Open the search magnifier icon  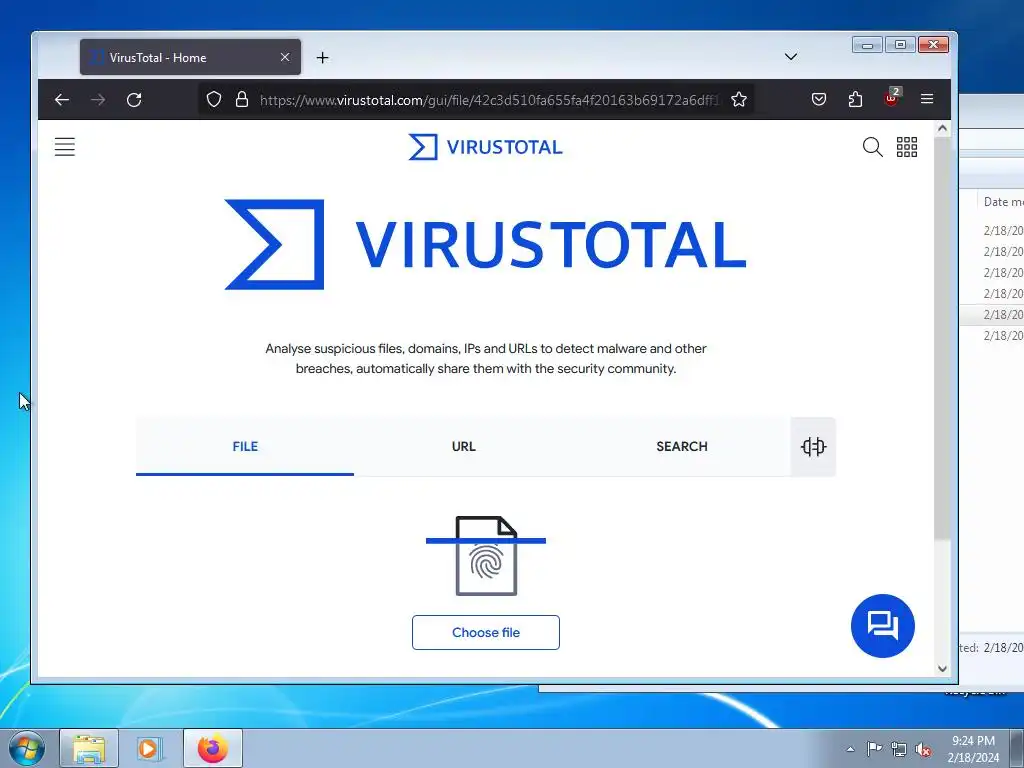872,147
